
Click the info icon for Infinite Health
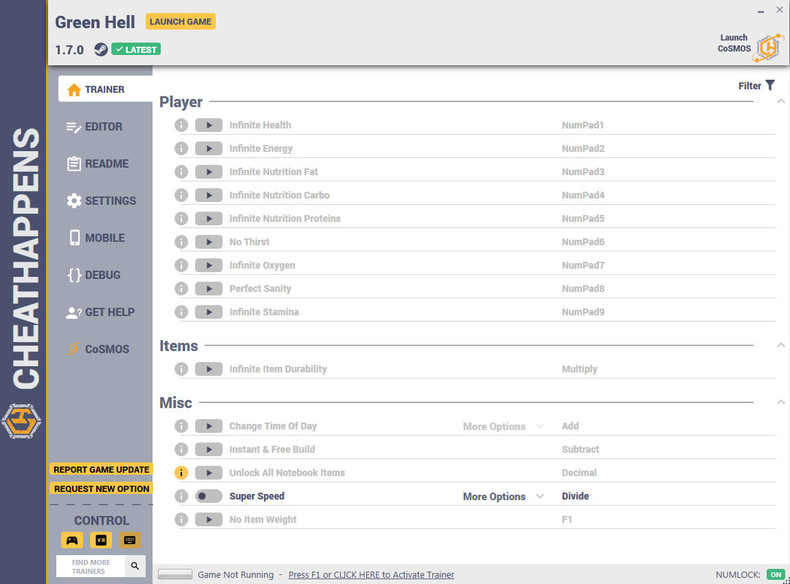tap(181, 125)
